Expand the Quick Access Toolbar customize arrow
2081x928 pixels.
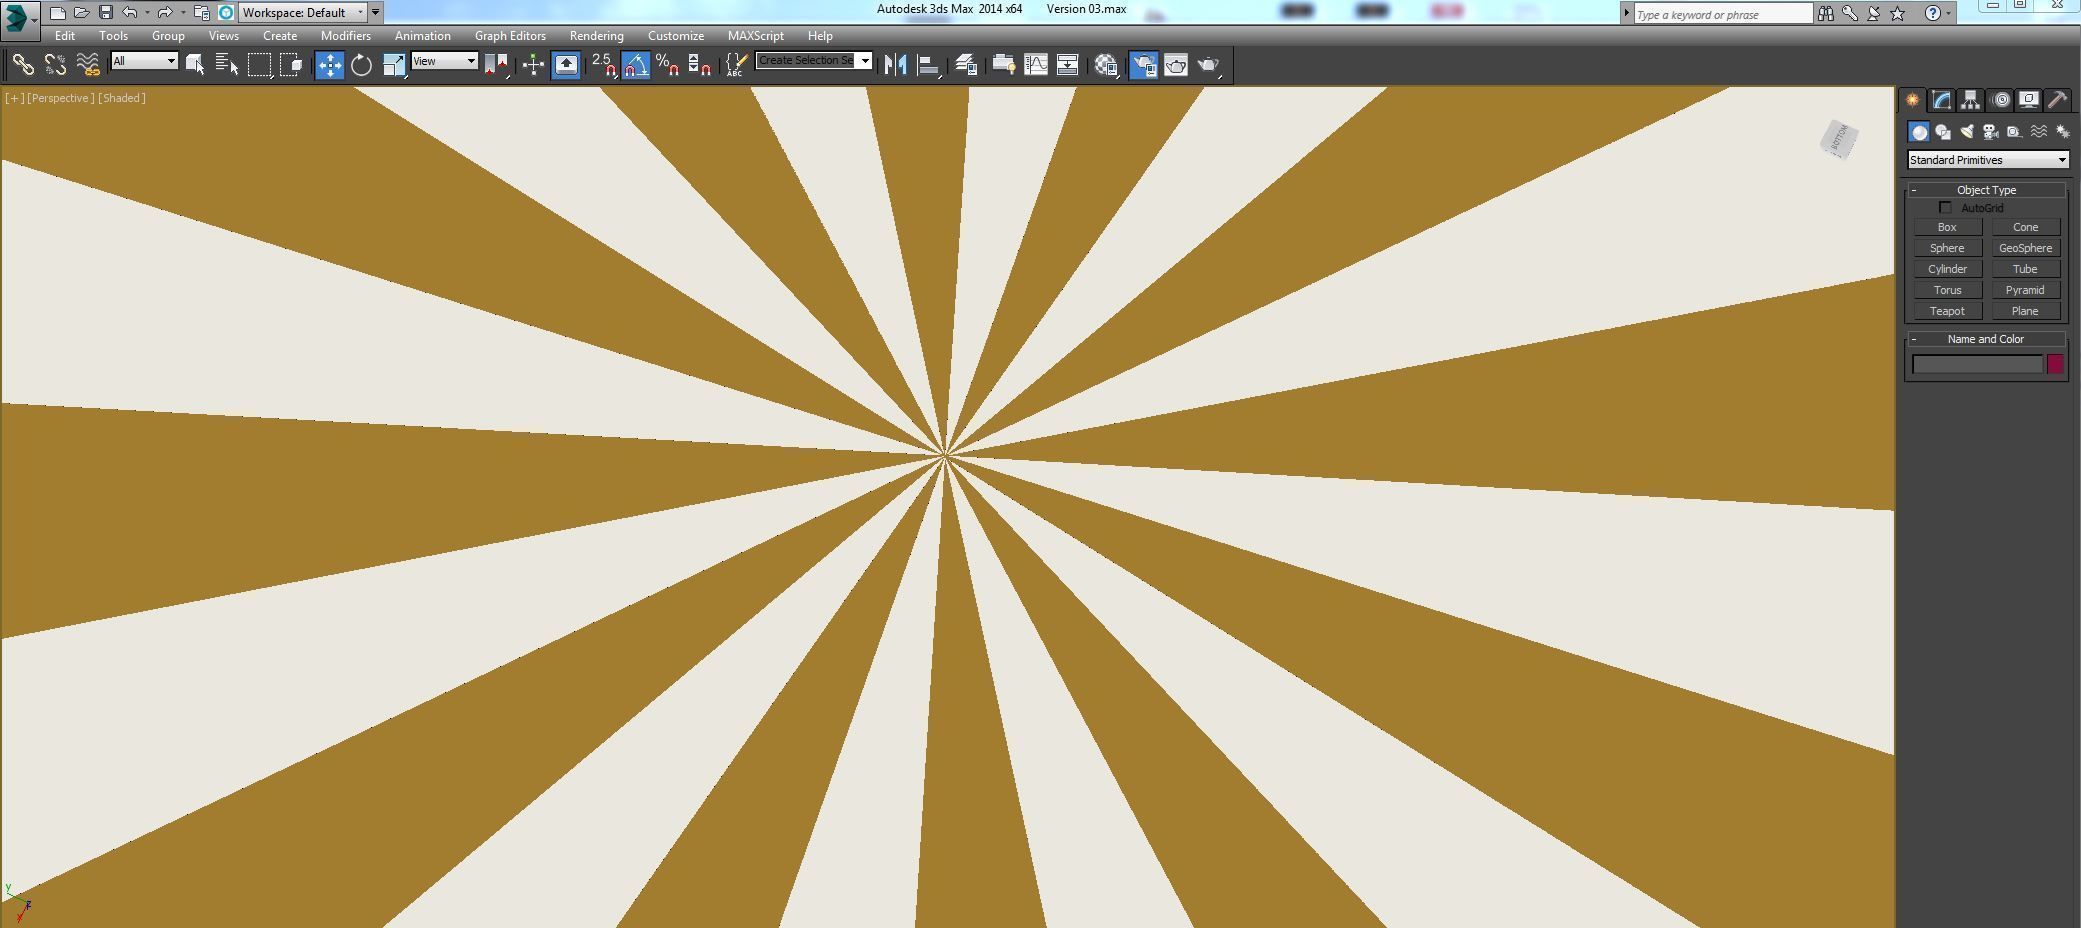pyautogui.click(x=376, y=13)
